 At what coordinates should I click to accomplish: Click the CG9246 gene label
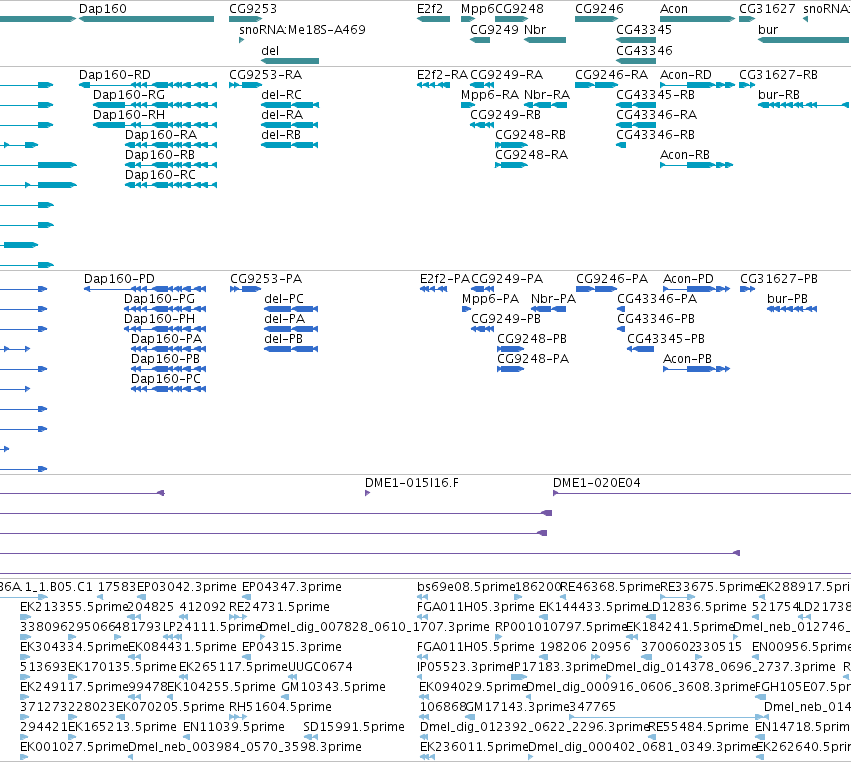coord(599,9)
